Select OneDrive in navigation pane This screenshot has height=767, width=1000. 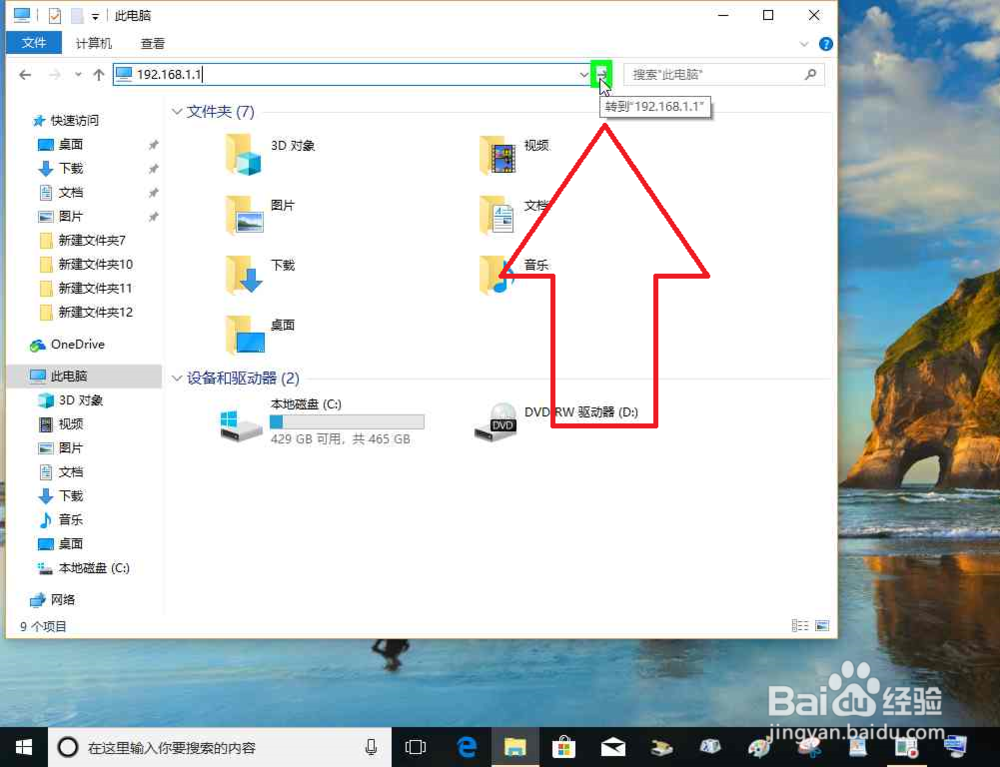coord(77,344)
